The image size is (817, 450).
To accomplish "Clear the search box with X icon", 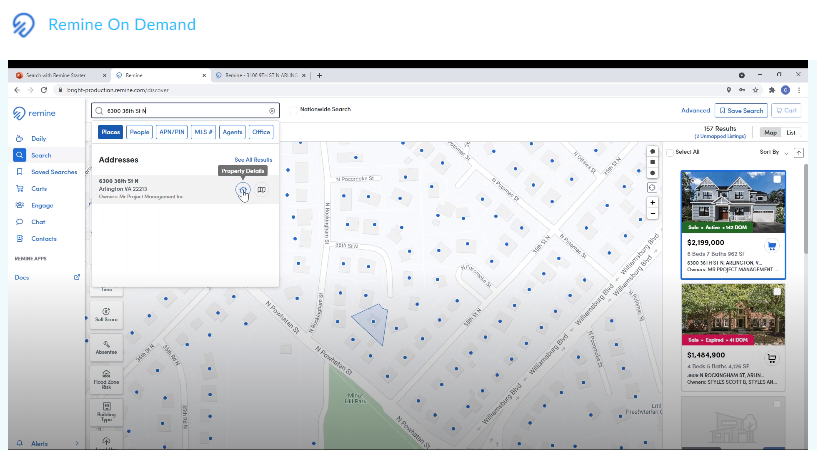I will [272, 111].
